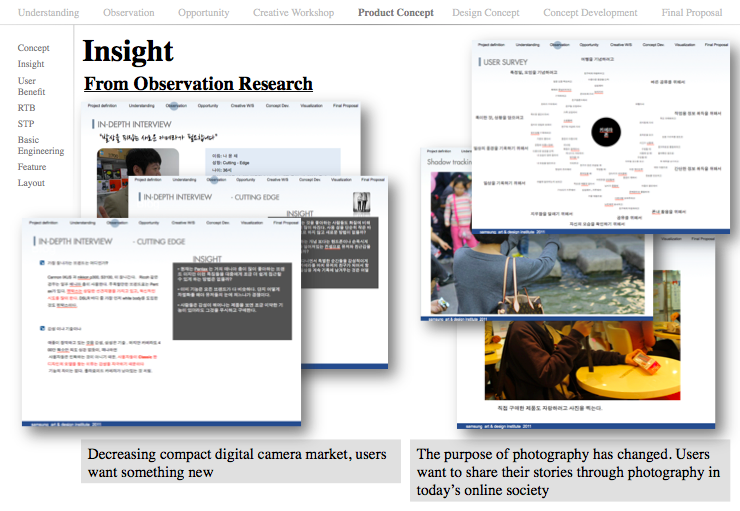
Task: Click caption 'The purpose of photography has changed'
Action: 570,471
